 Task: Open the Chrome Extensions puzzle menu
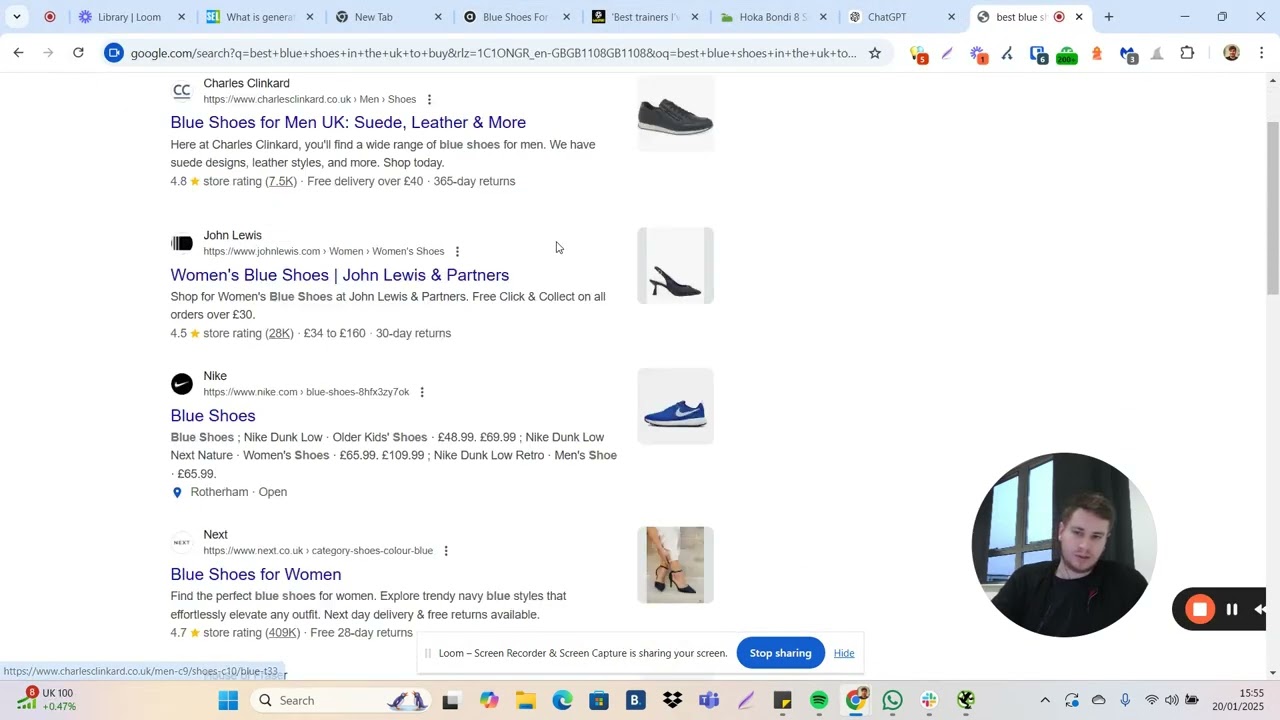click(x=1187, y=53)
